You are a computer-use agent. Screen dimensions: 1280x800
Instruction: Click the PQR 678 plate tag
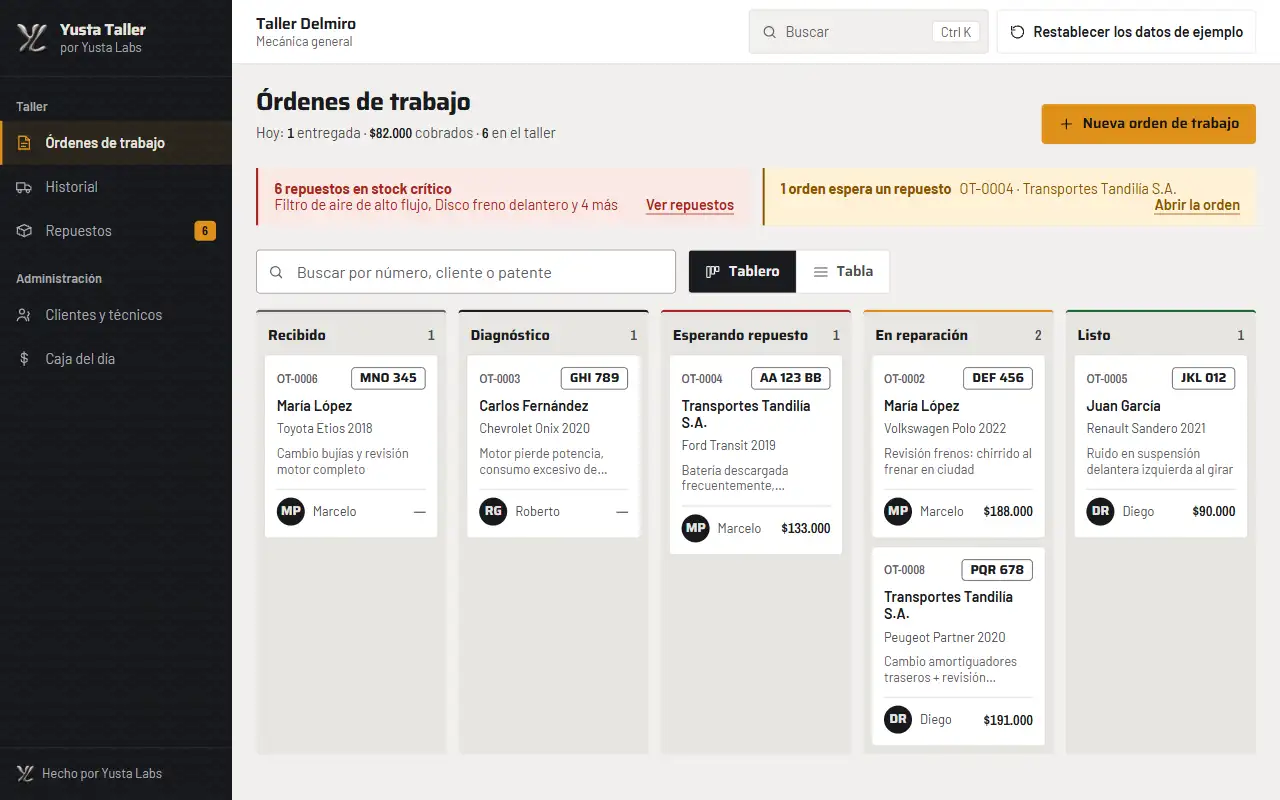tap(997, 570)
